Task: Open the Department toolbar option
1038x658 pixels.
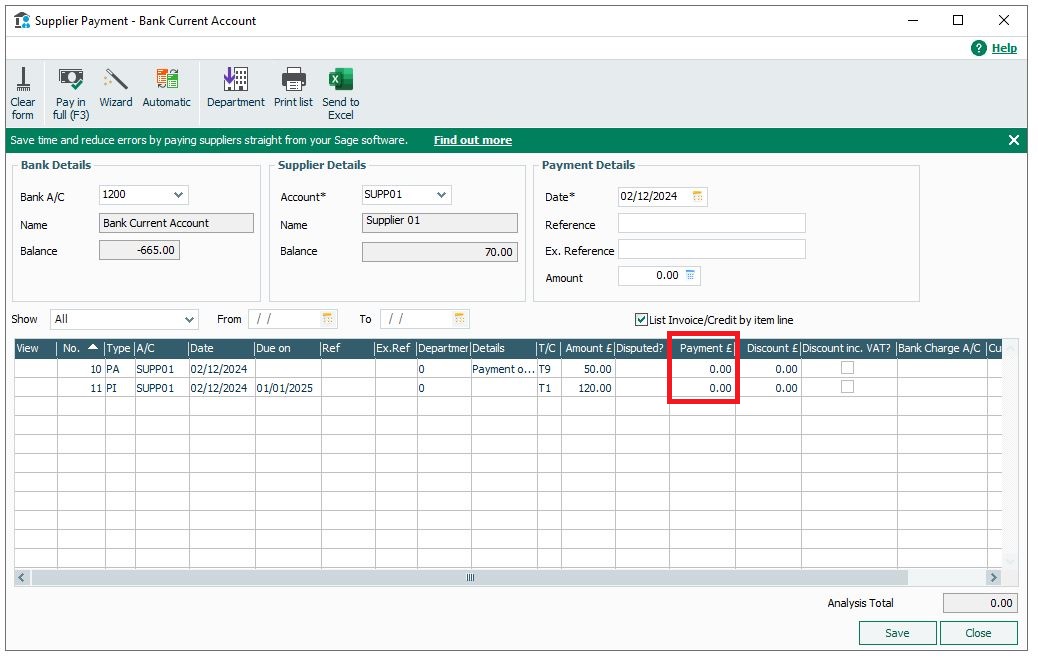Action: click(236, 81)
